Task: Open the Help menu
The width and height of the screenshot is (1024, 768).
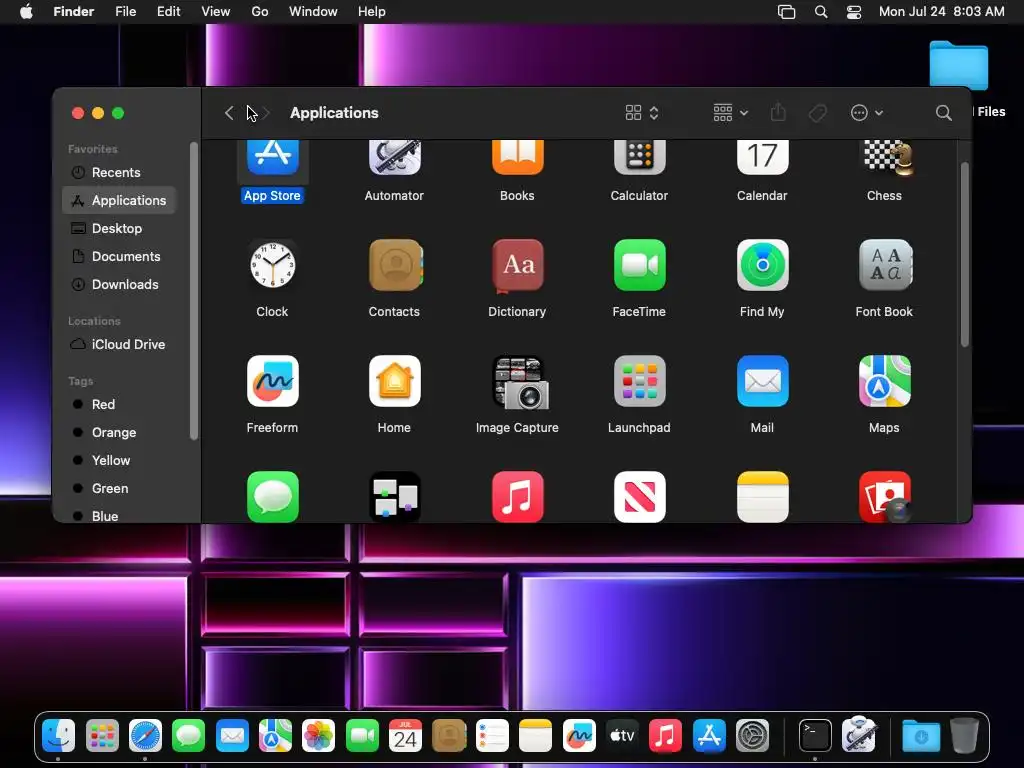Action: [372, 12]
